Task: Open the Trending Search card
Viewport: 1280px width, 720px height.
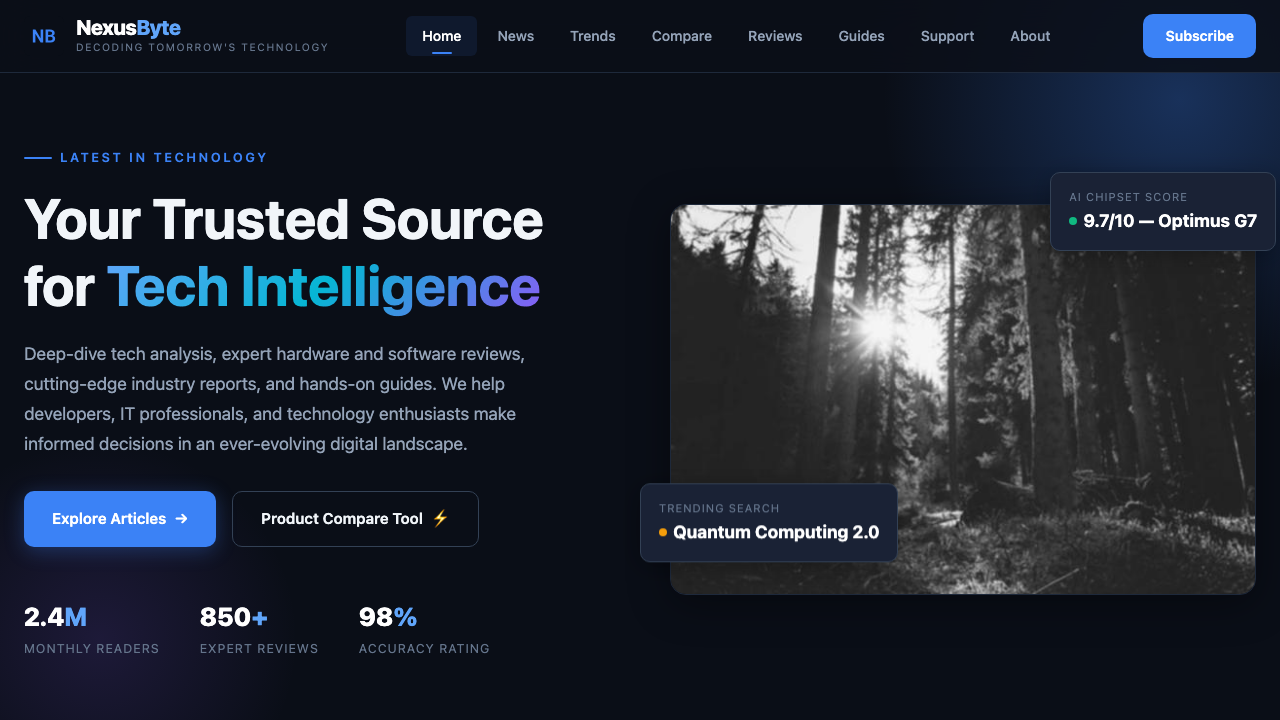Action: coord(769,523)
